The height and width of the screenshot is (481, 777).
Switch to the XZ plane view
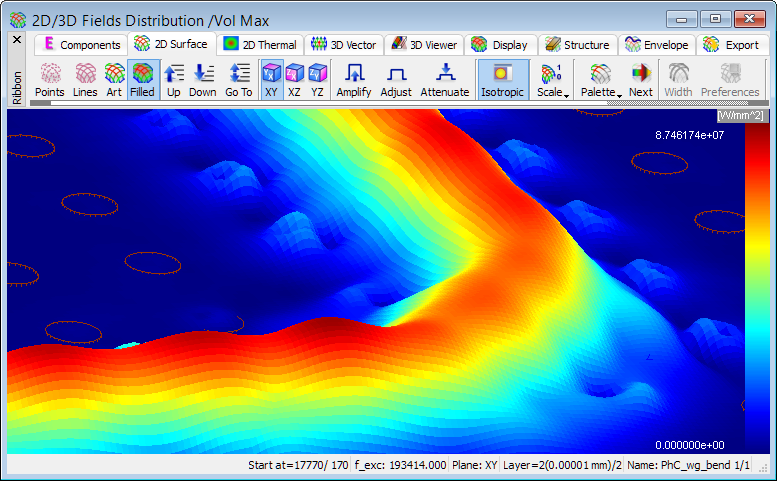(294, 80)
